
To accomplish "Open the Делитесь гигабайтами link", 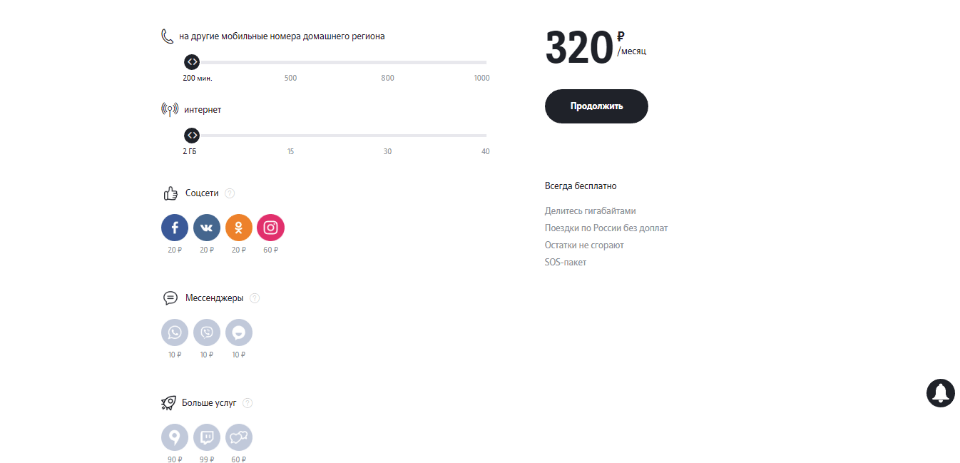I will pyautogui.click(x=590, y=211).
